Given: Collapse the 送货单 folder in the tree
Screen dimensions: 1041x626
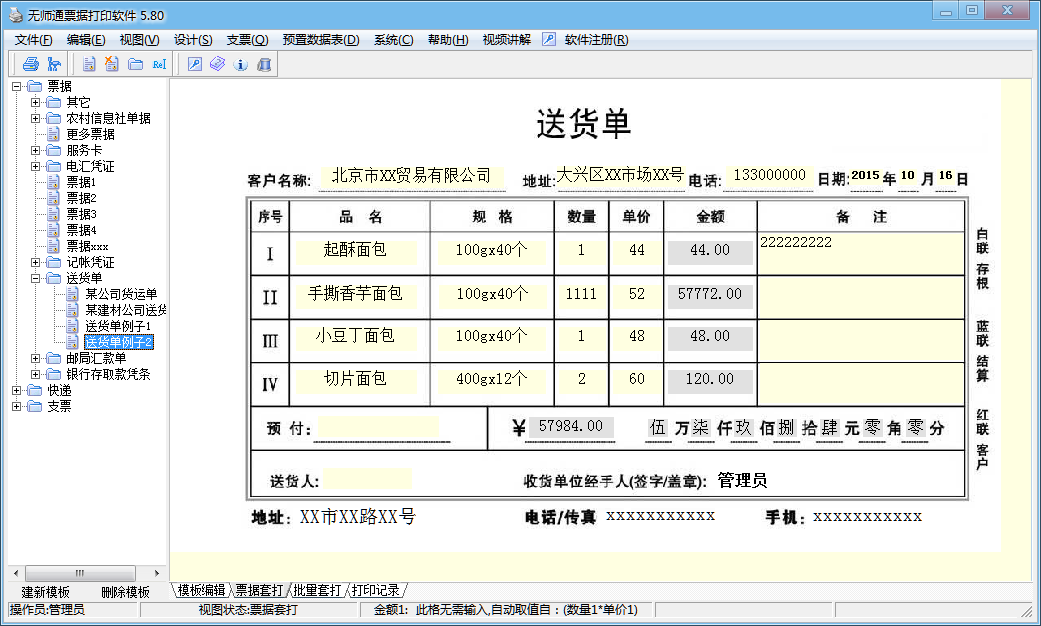Looking at the screenshot, I should 35,279.
